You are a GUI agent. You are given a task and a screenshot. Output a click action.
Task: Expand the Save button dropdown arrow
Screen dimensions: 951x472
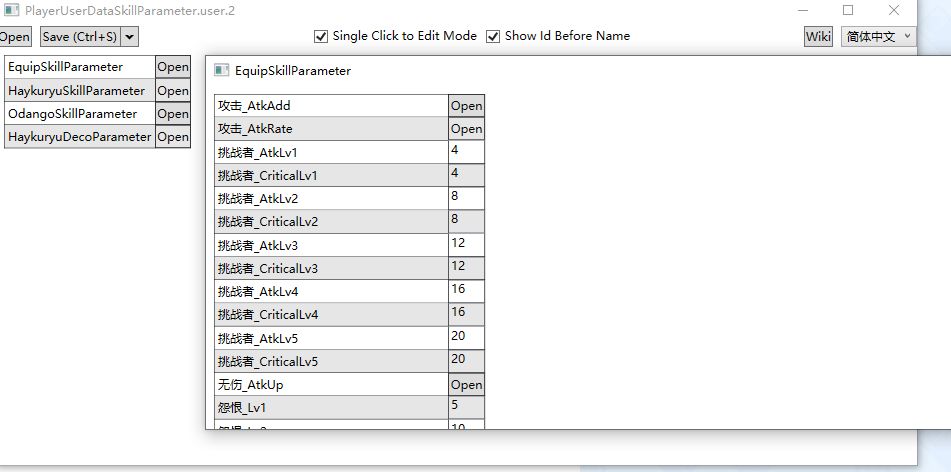[x=130, y=37]
